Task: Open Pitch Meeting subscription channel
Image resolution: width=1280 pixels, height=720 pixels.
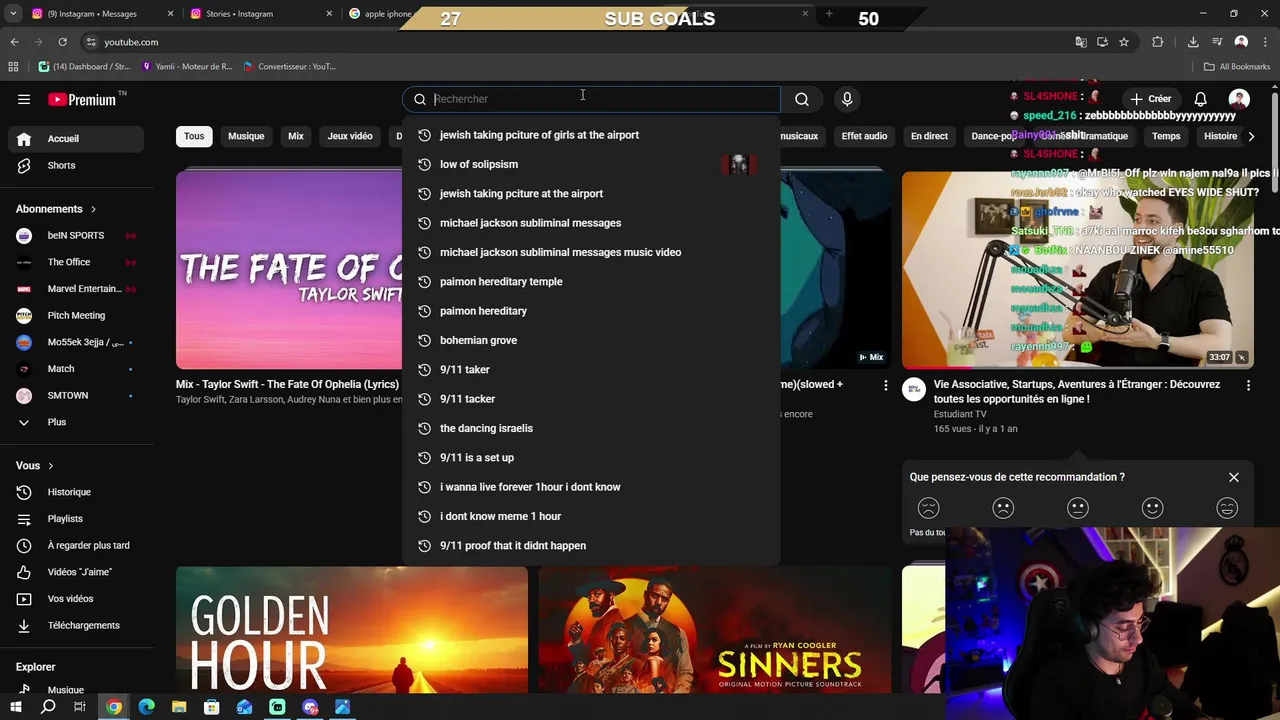Action: point(76,316)
